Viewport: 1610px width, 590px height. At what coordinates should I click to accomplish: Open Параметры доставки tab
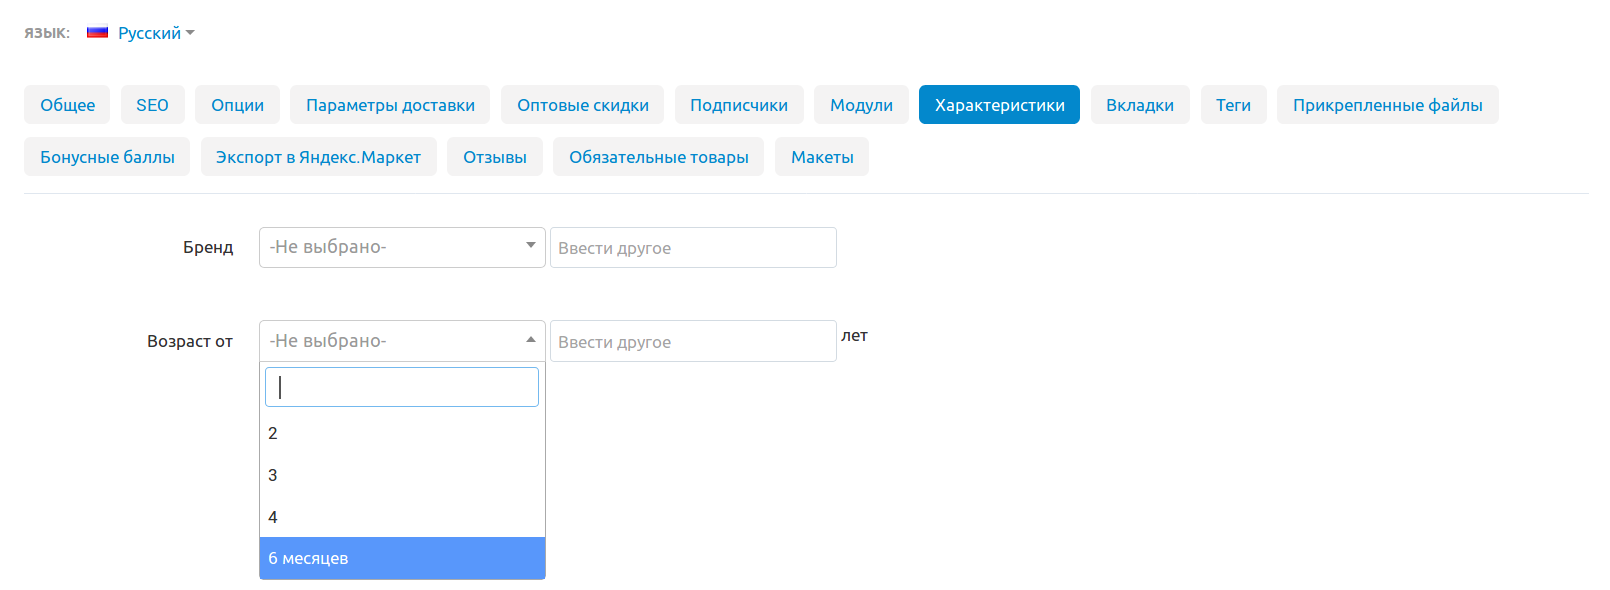[390, 105]
